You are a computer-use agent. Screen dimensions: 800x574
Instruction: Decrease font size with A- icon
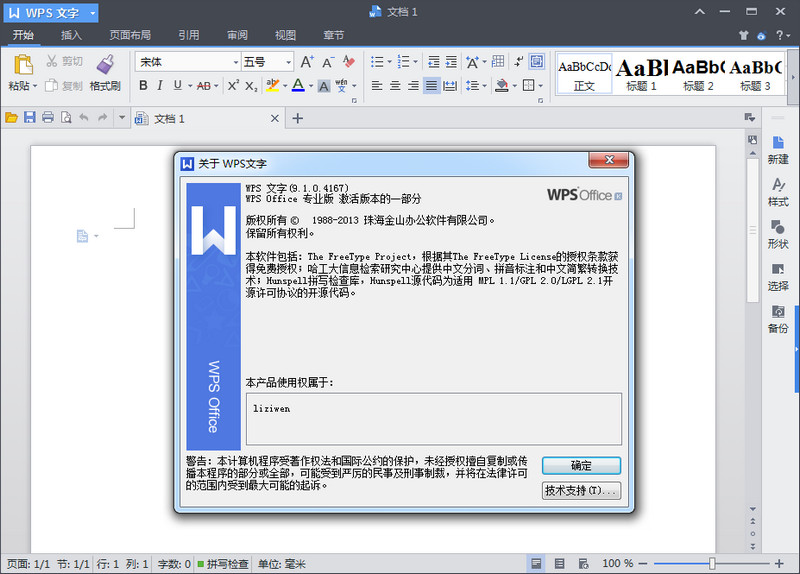point(328,62)
